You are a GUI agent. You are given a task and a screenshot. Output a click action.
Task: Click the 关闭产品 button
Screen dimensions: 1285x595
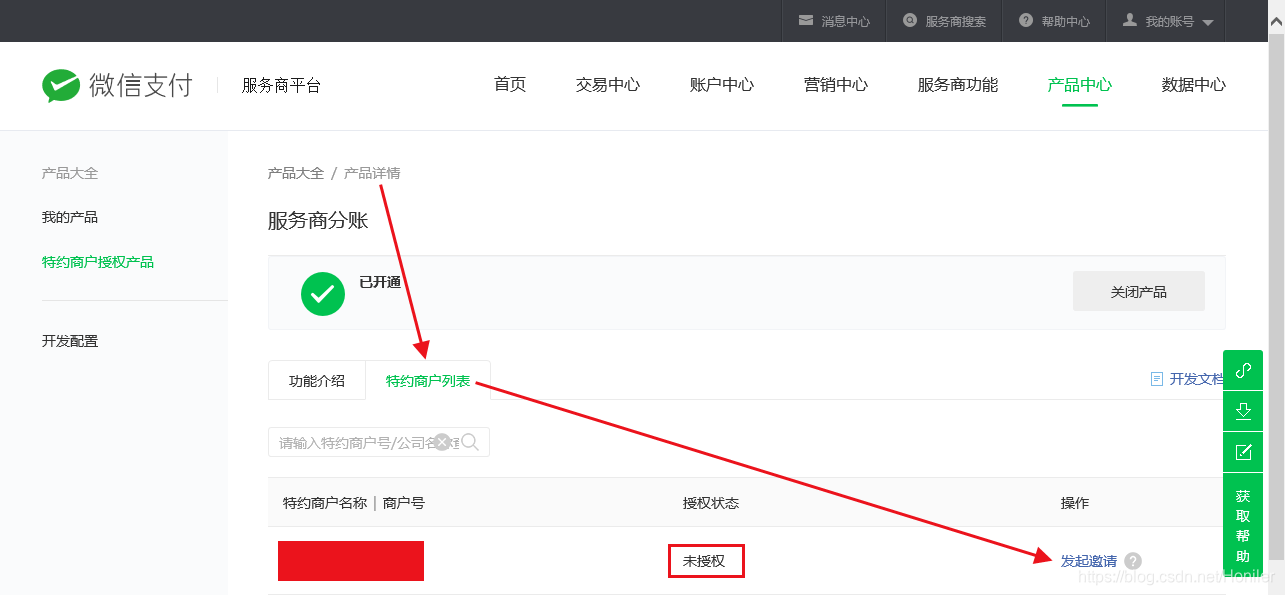pos(1138,290)
